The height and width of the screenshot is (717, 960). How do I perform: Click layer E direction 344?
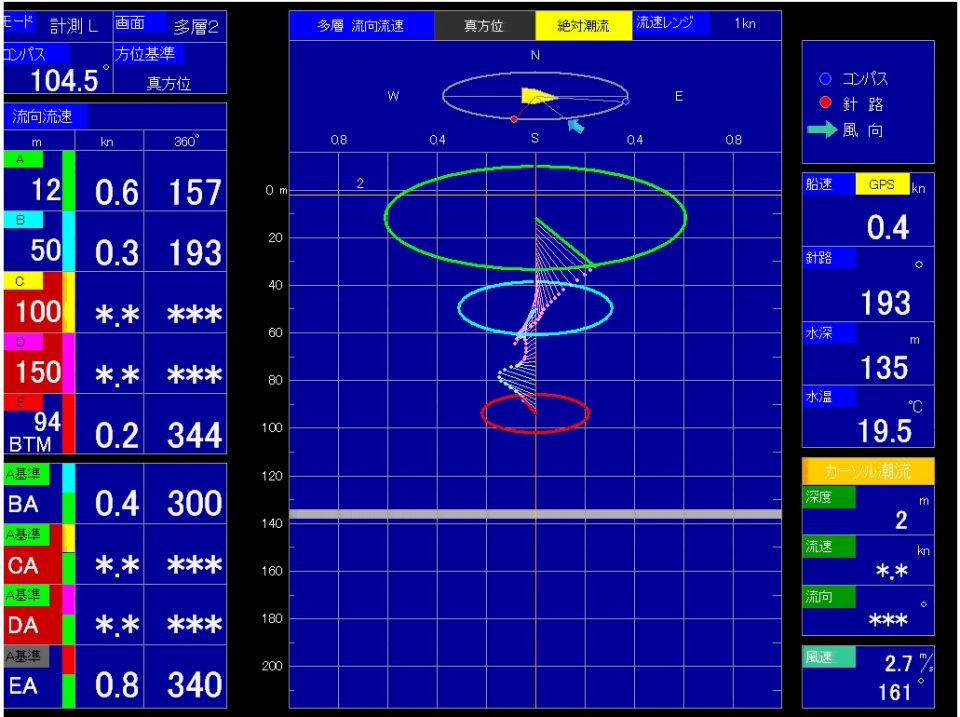click(195, 435)
